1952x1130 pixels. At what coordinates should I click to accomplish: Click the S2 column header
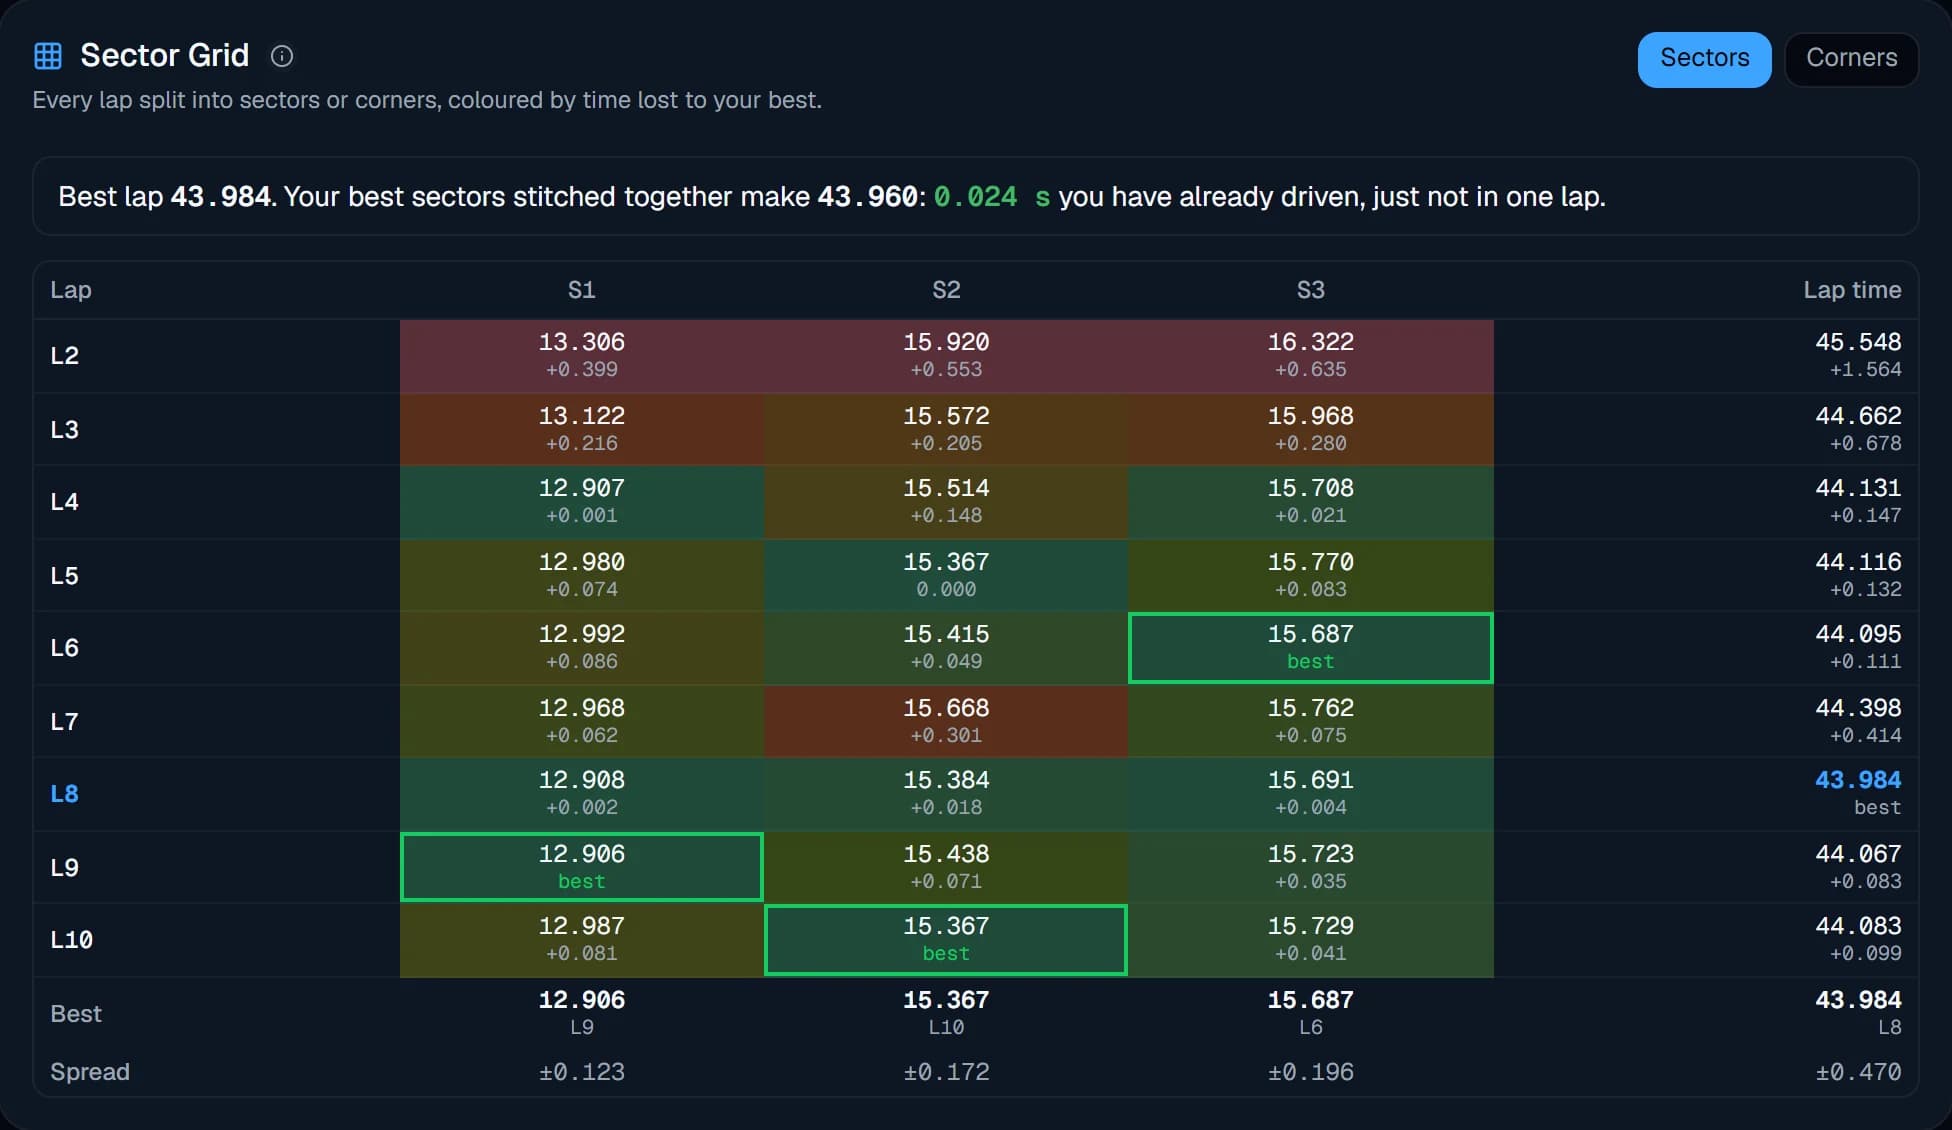[x=946, y=290]
